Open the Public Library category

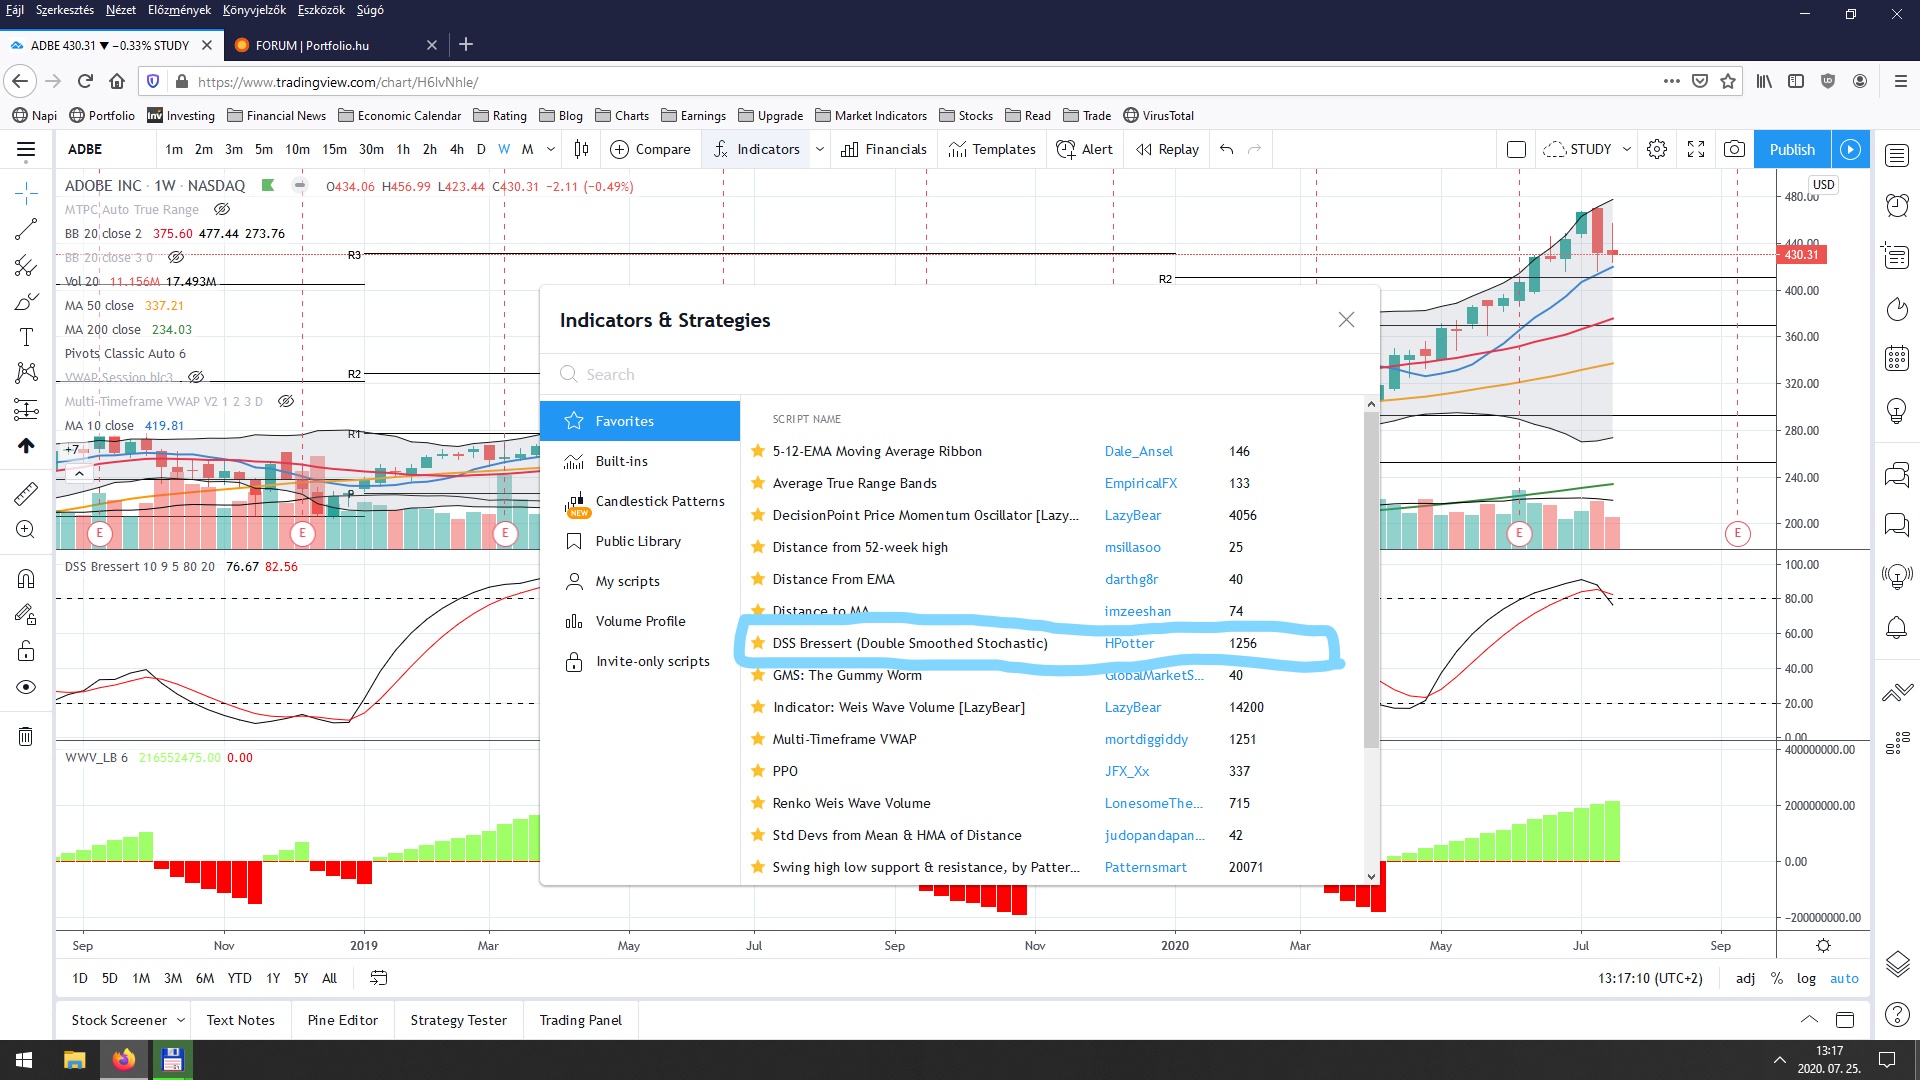pos(638,541)
